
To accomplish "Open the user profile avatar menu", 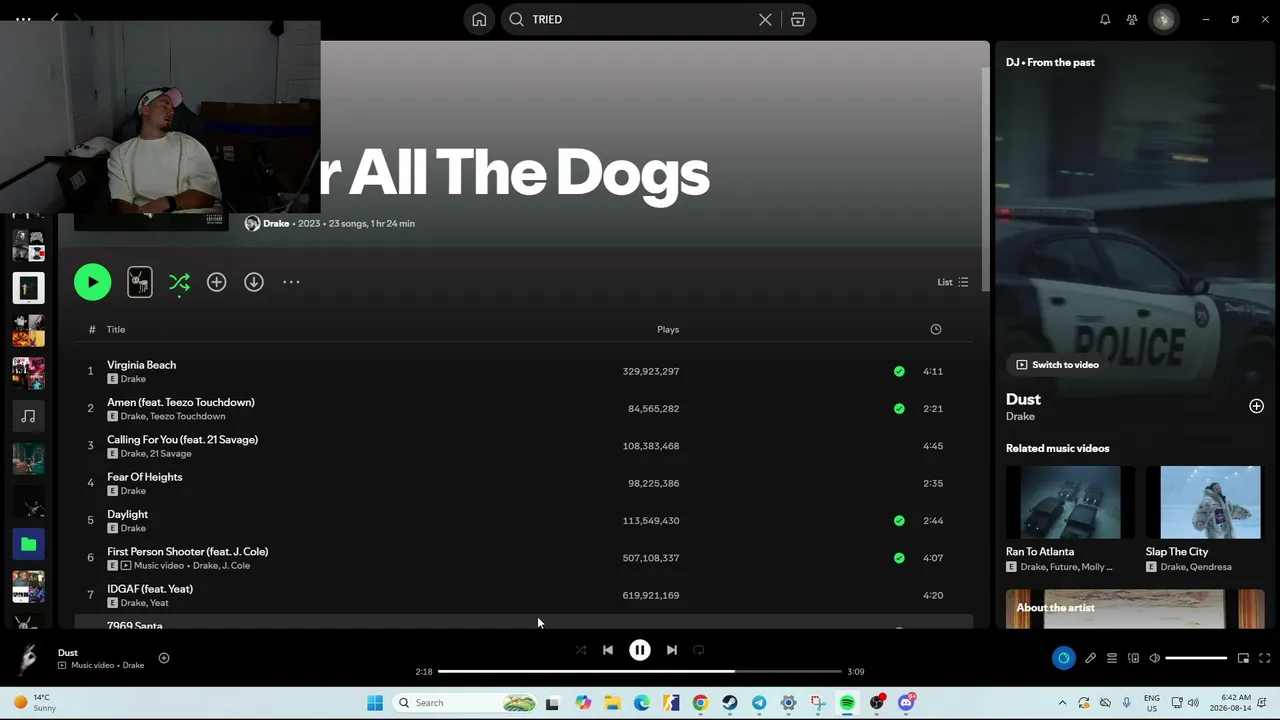I will (x=1163, y=19).
